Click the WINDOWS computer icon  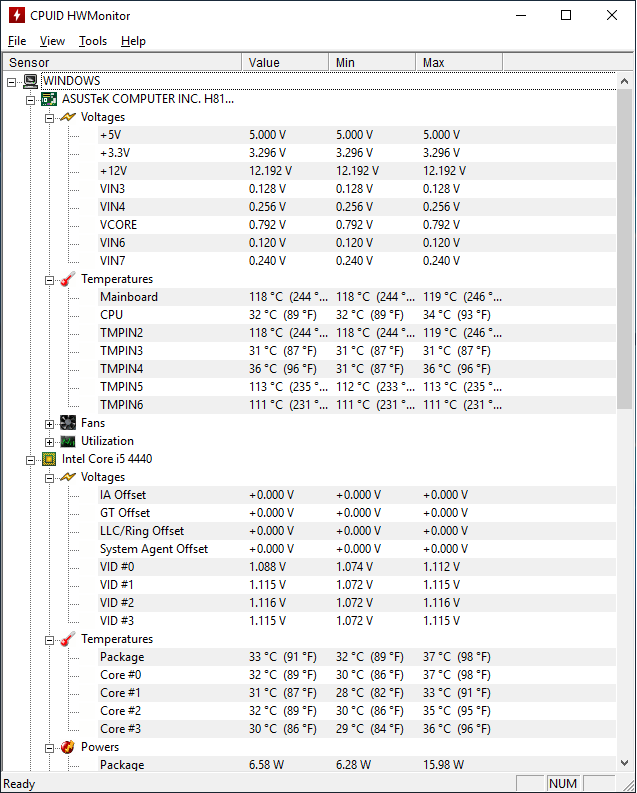(30, 81)
